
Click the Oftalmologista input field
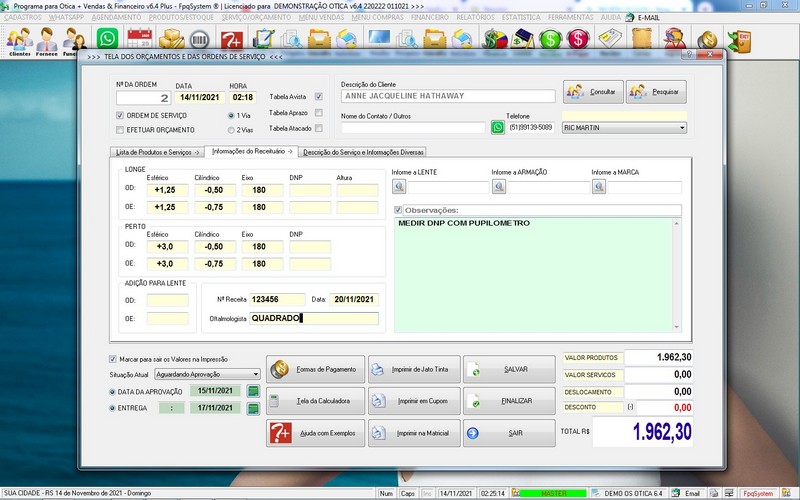pyautogui.click(x=314, y=319)
